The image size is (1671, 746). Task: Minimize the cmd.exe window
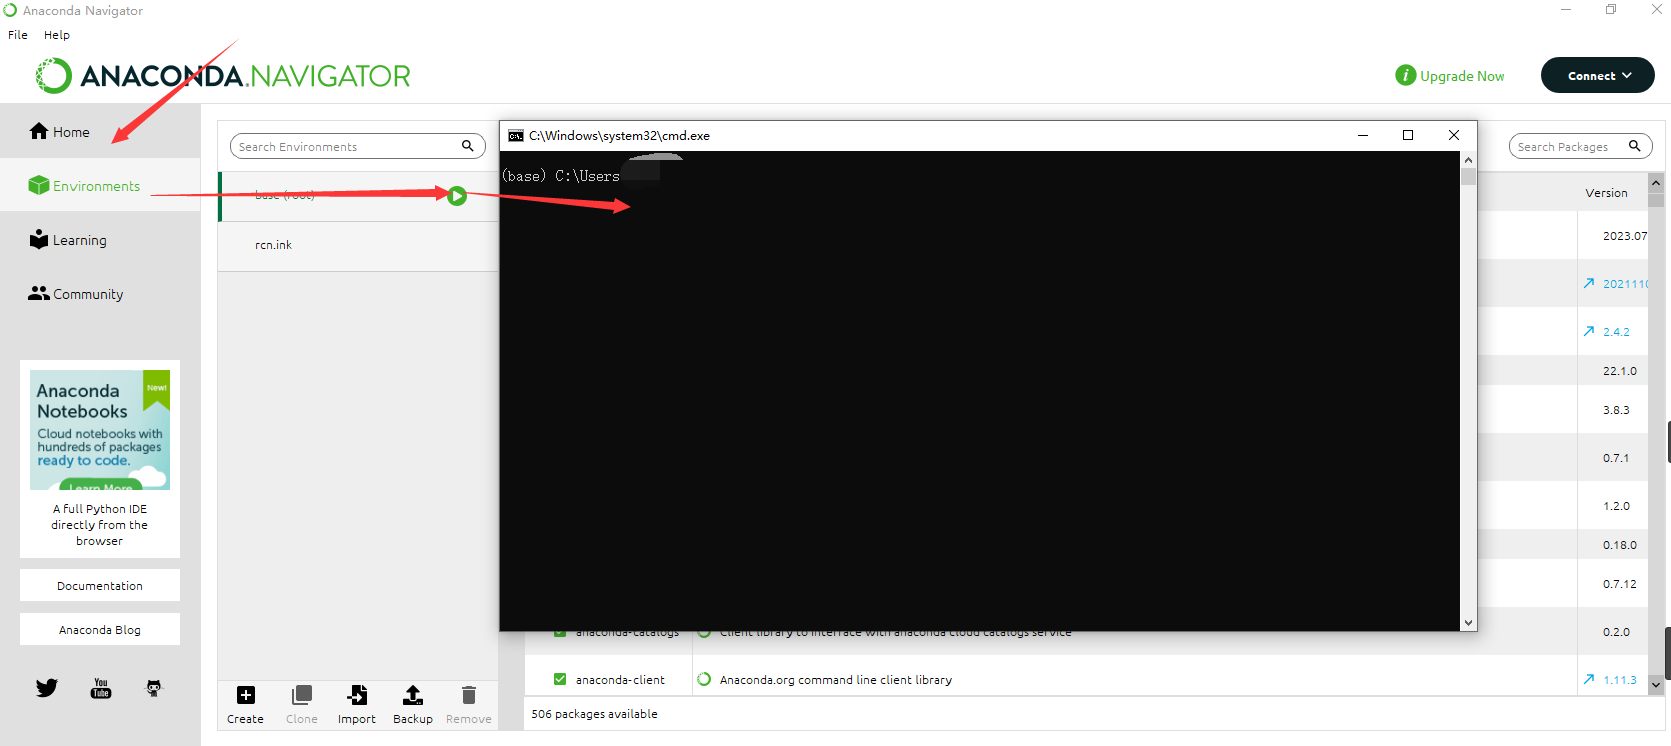click(1363, 135)
